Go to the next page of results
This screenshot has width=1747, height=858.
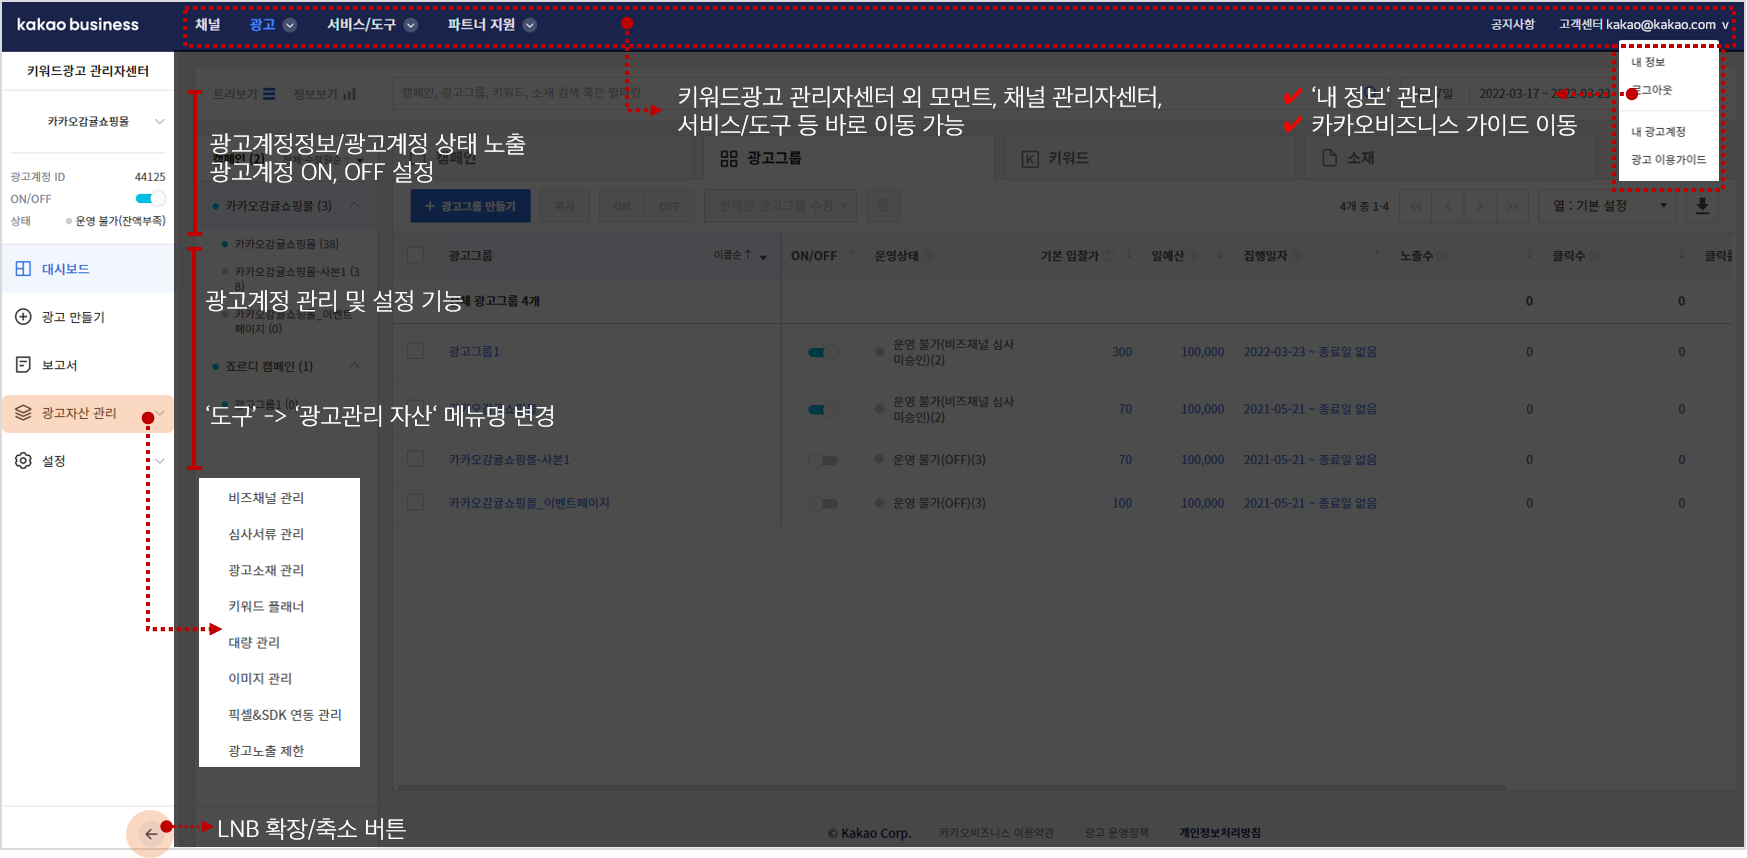(1480, 206)
